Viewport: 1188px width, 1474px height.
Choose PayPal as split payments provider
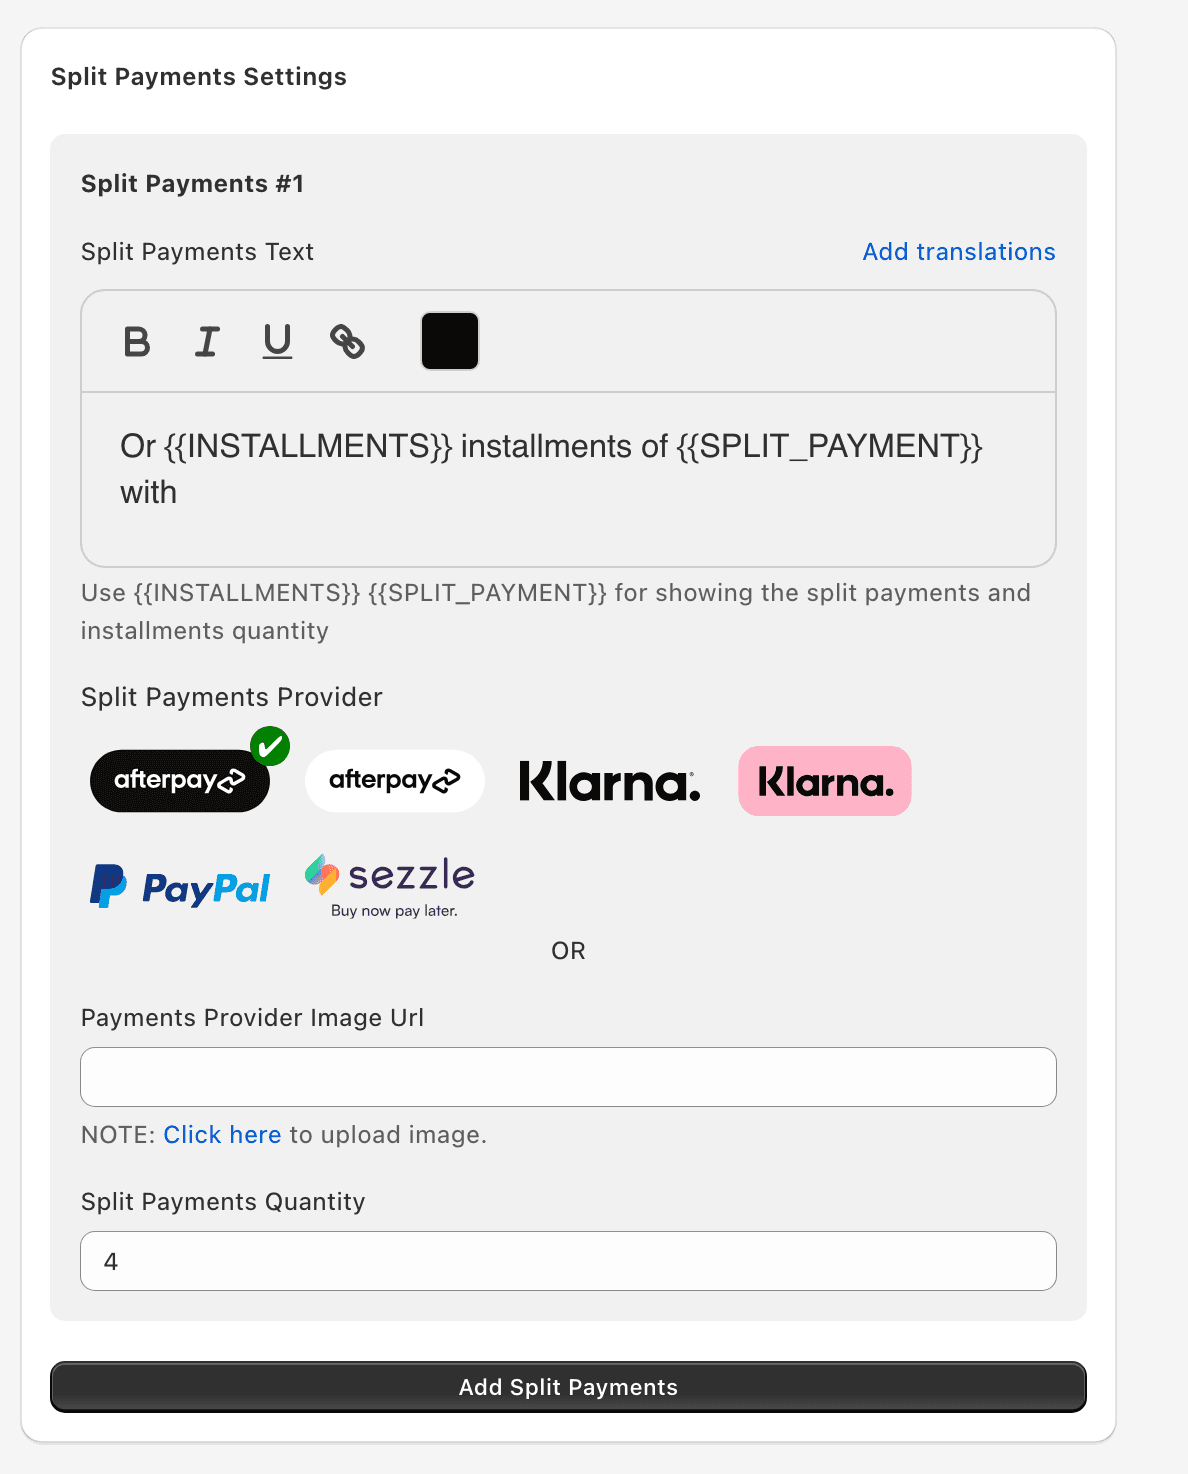click(x=180, y=886)
